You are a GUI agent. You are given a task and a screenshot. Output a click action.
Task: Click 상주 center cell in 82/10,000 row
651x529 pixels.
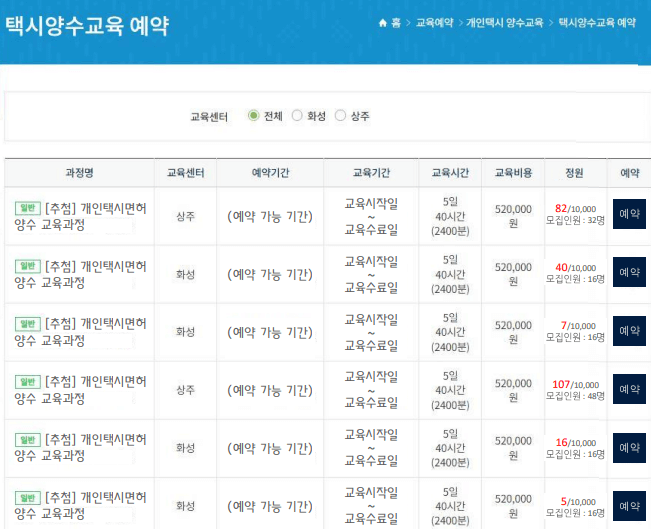185,216
